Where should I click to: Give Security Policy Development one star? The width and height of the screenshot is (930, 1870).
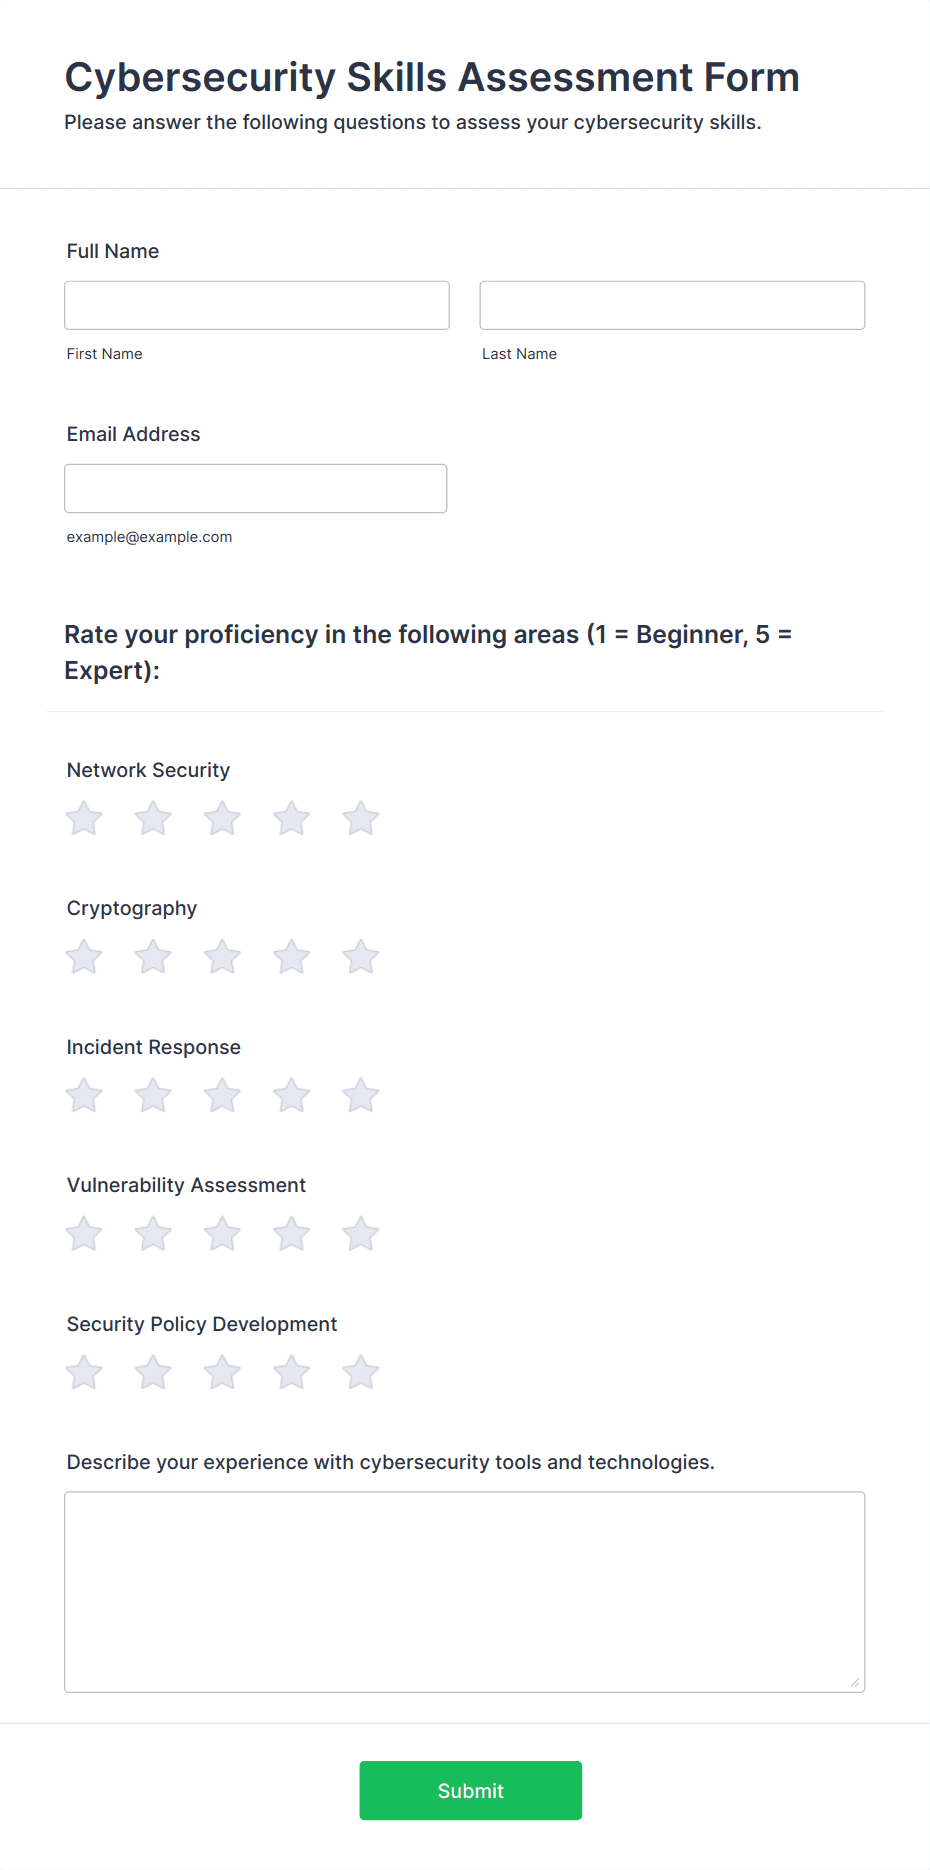tap(84, 1373)
